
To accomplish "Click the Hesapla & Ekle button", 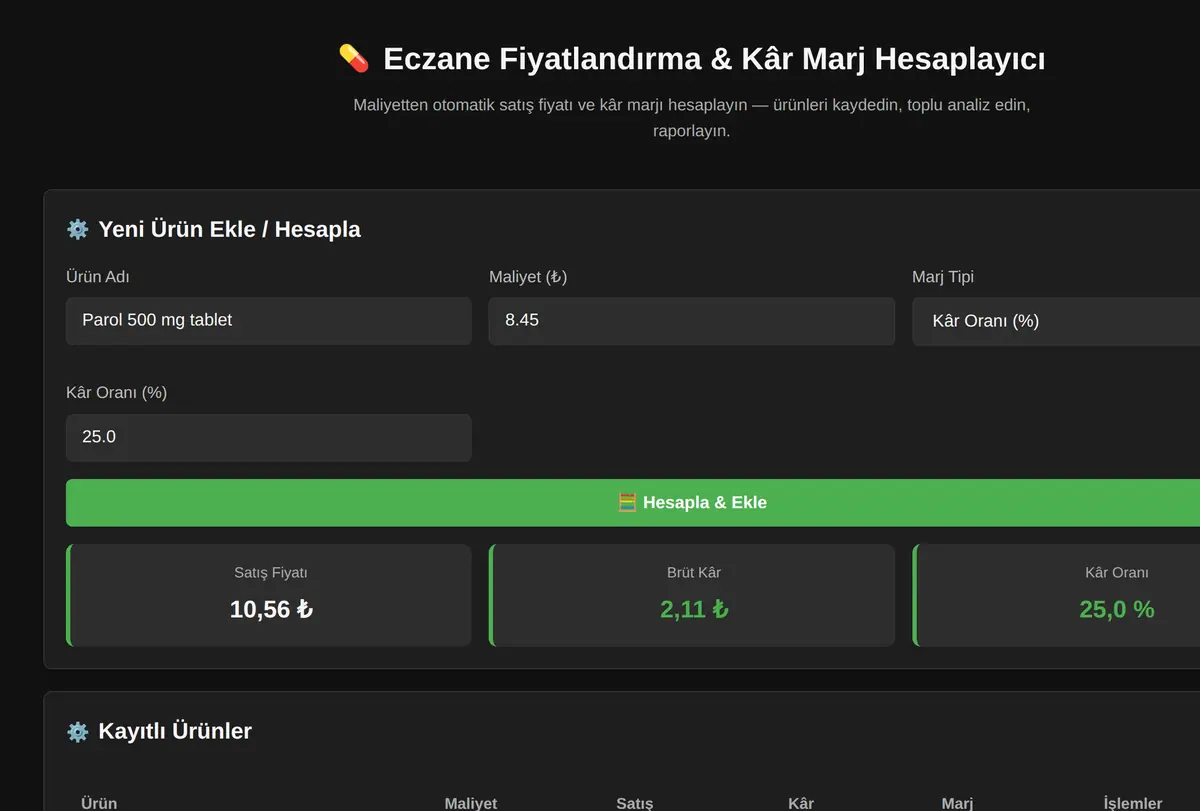I will click(x=633, y=502).
